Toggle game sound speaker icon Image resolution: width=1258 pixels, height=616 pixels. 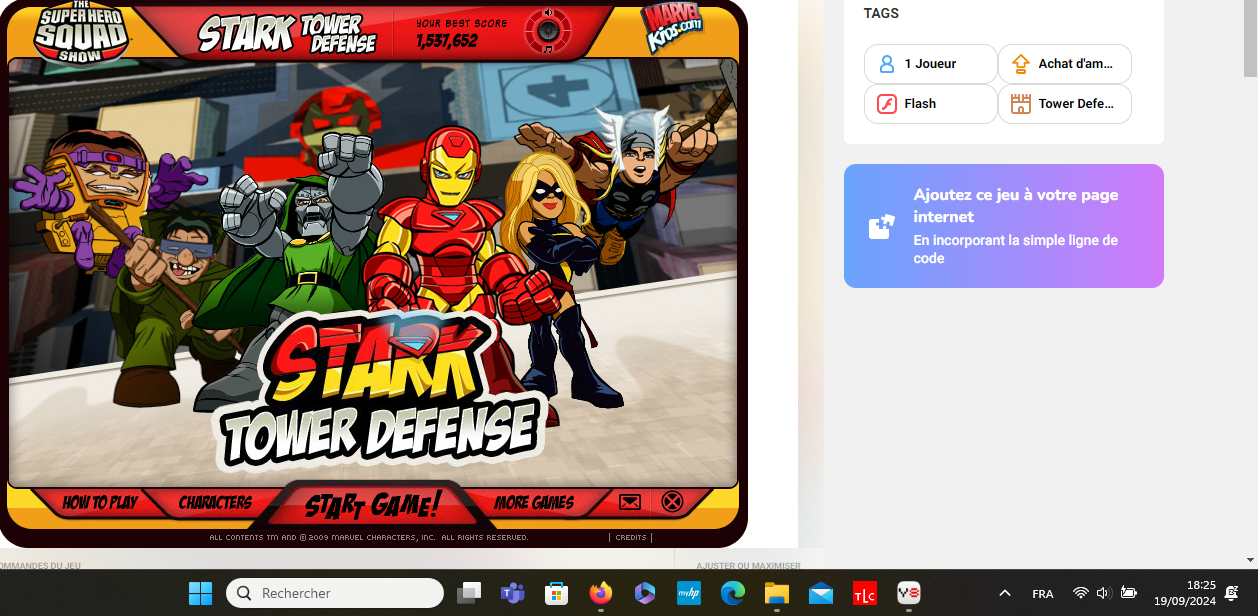point(548,14)
